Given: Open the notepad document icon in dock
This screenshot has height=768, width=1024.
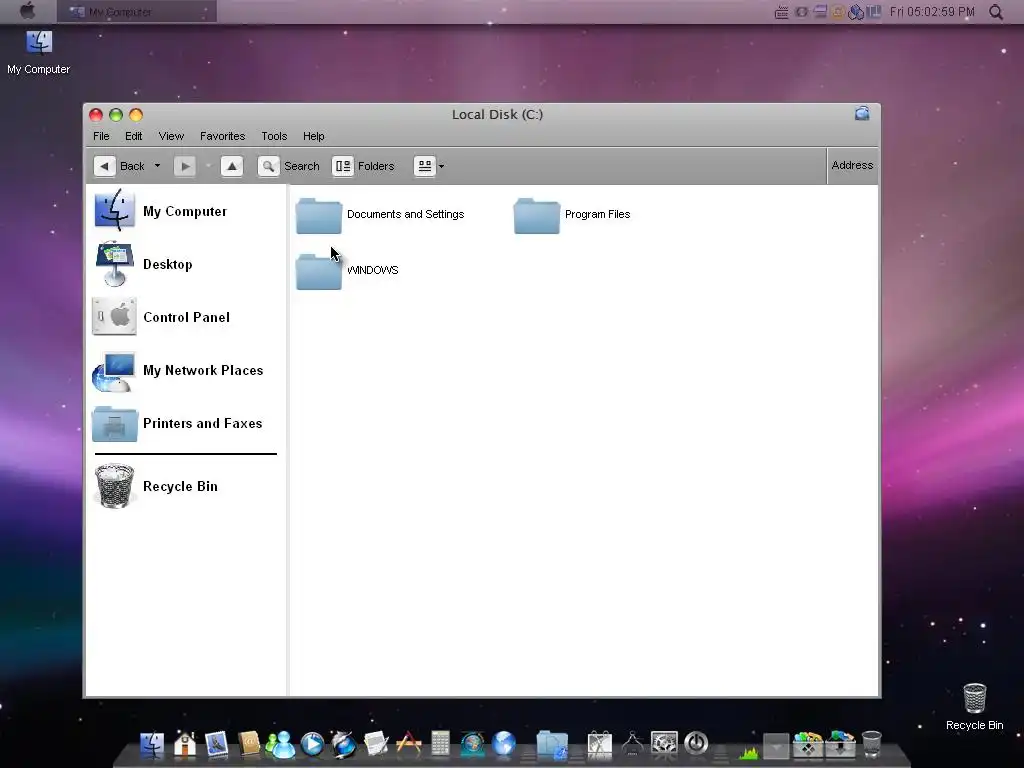Looking at the screenshot, I should coord(376,744).
